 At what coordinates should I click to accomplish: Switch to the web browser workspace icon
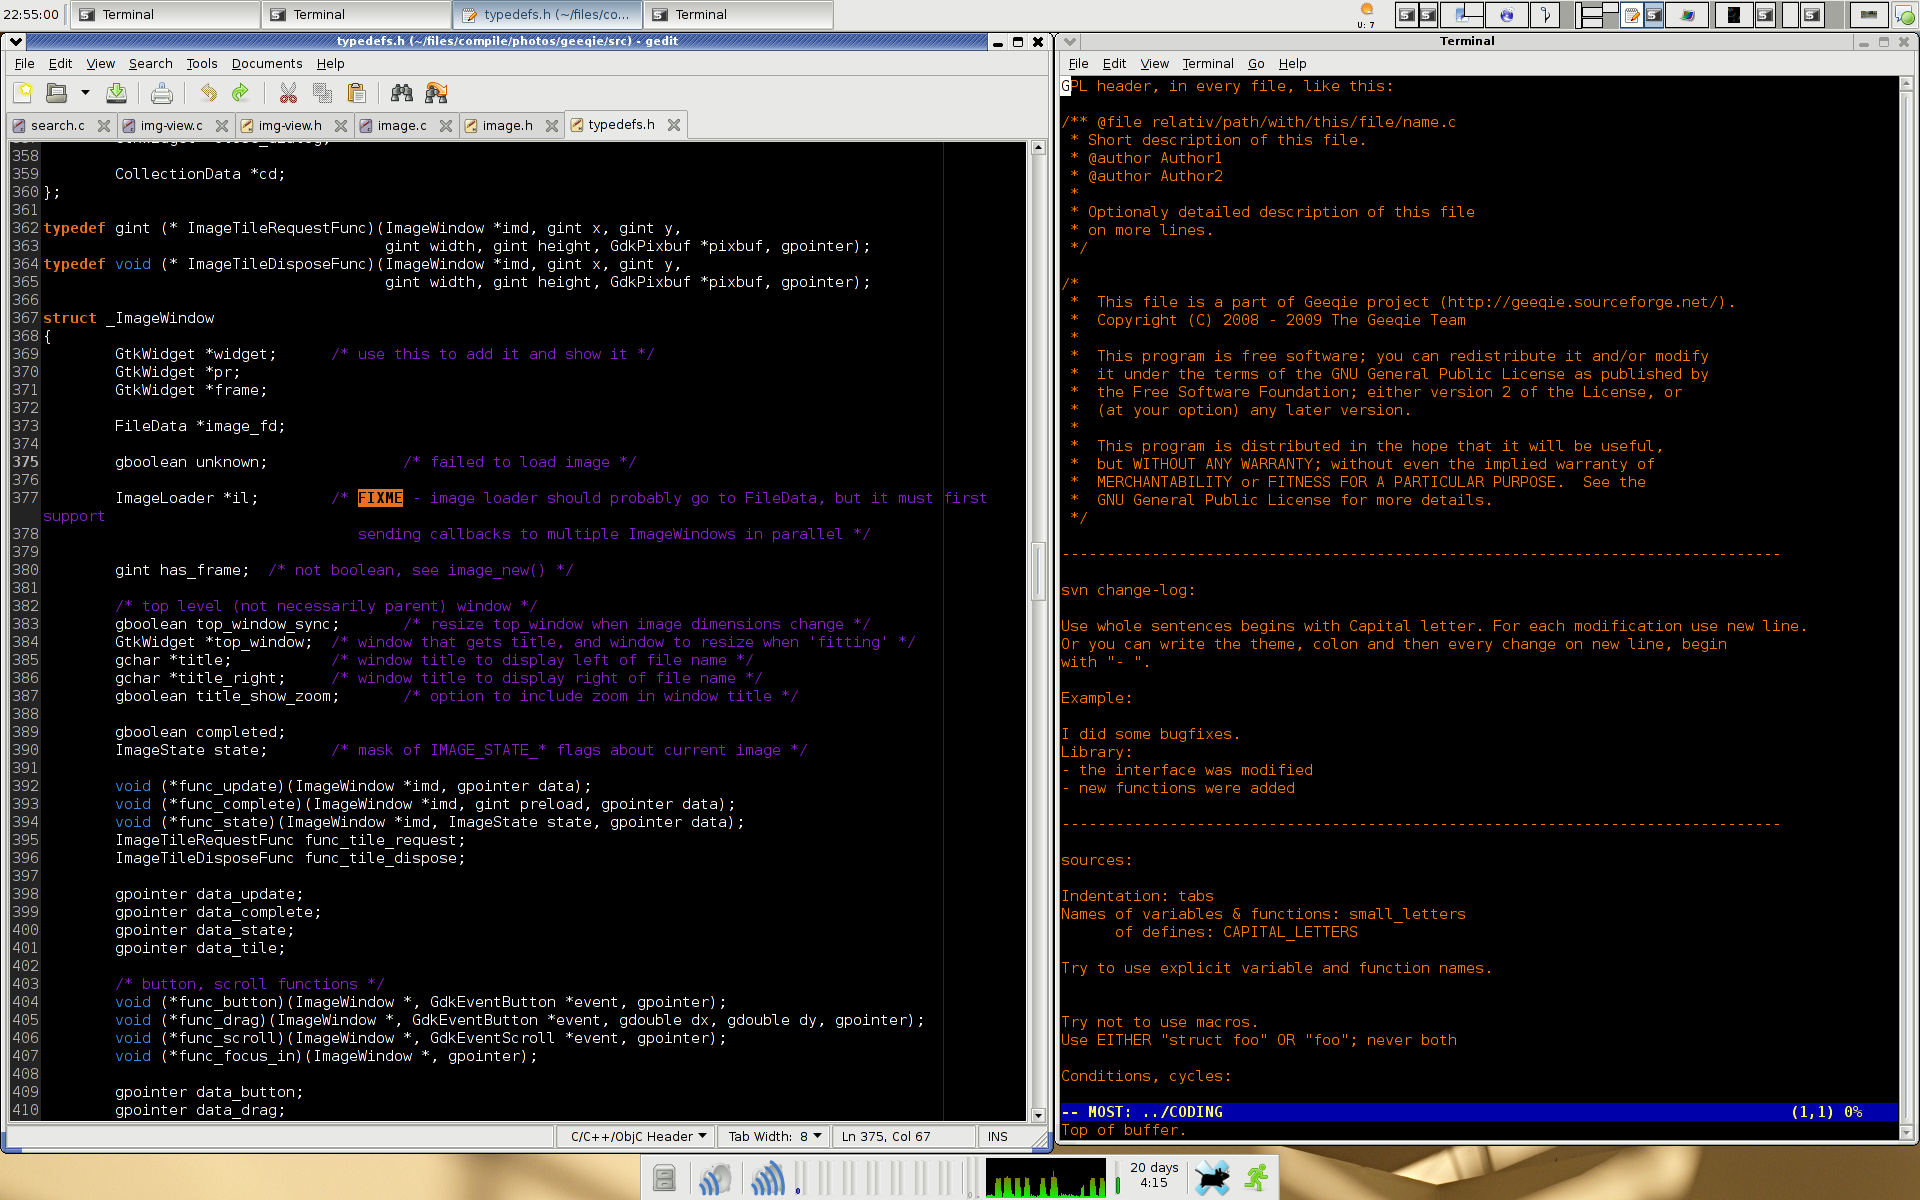pyautogui.click(x=1506, y=14)
